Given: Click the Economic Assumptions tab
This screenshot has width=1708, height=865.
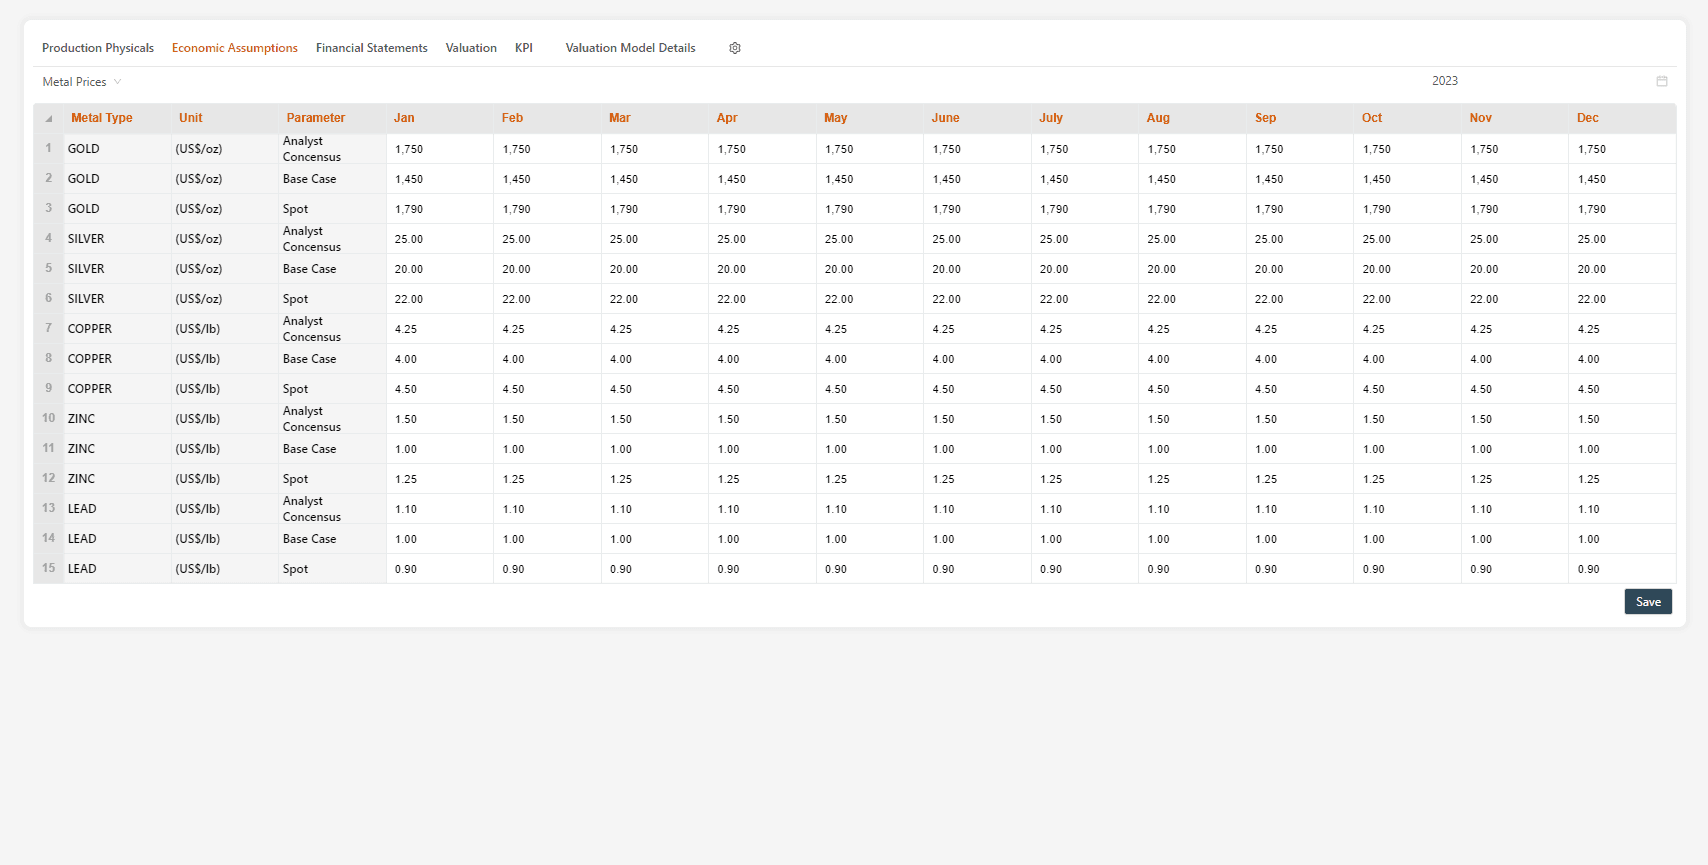Looking at the screenshot, I should tap(235, 48).
